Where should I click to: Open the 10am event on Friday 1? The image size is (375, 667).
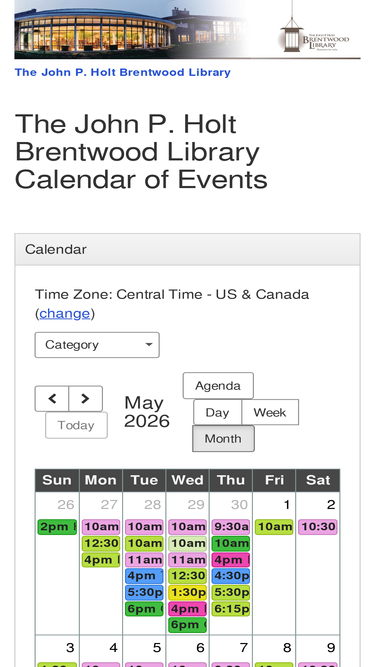click(274, 527)
